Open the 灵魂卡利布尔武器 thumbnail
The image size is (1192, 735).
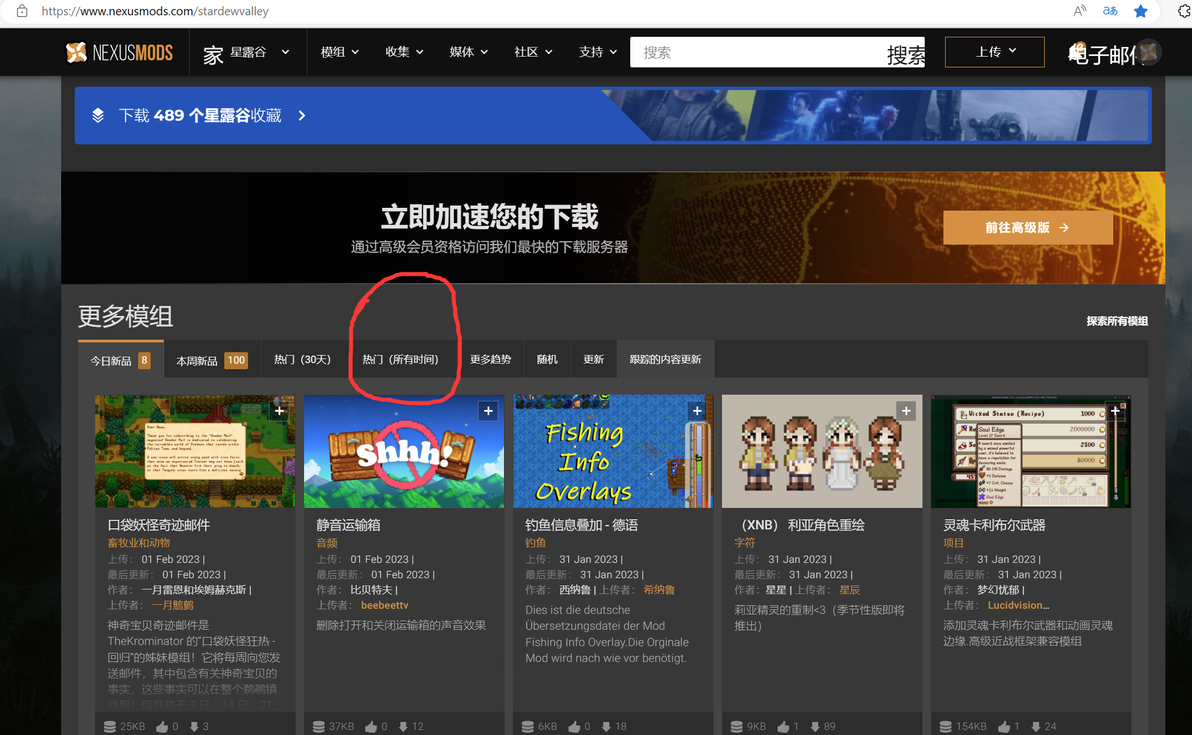coord(1031,451)
